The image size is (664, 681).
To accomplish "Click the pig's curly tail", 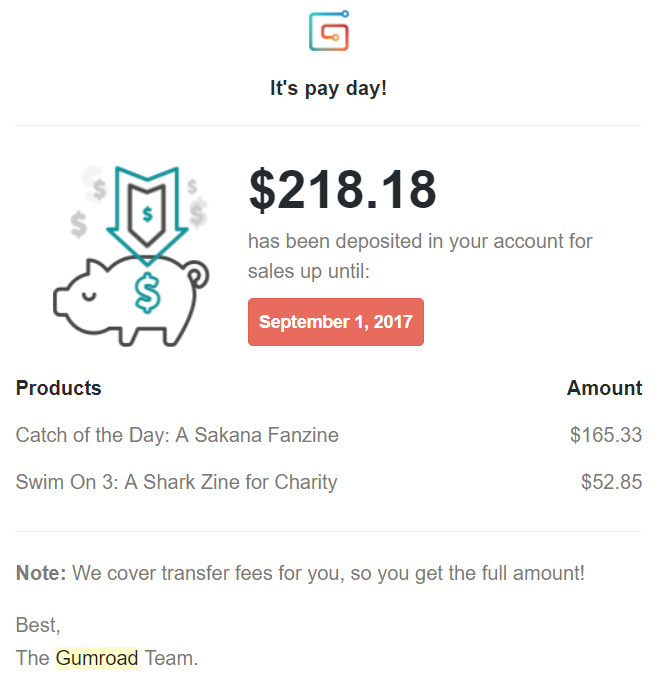I will (x=198, y=274).
